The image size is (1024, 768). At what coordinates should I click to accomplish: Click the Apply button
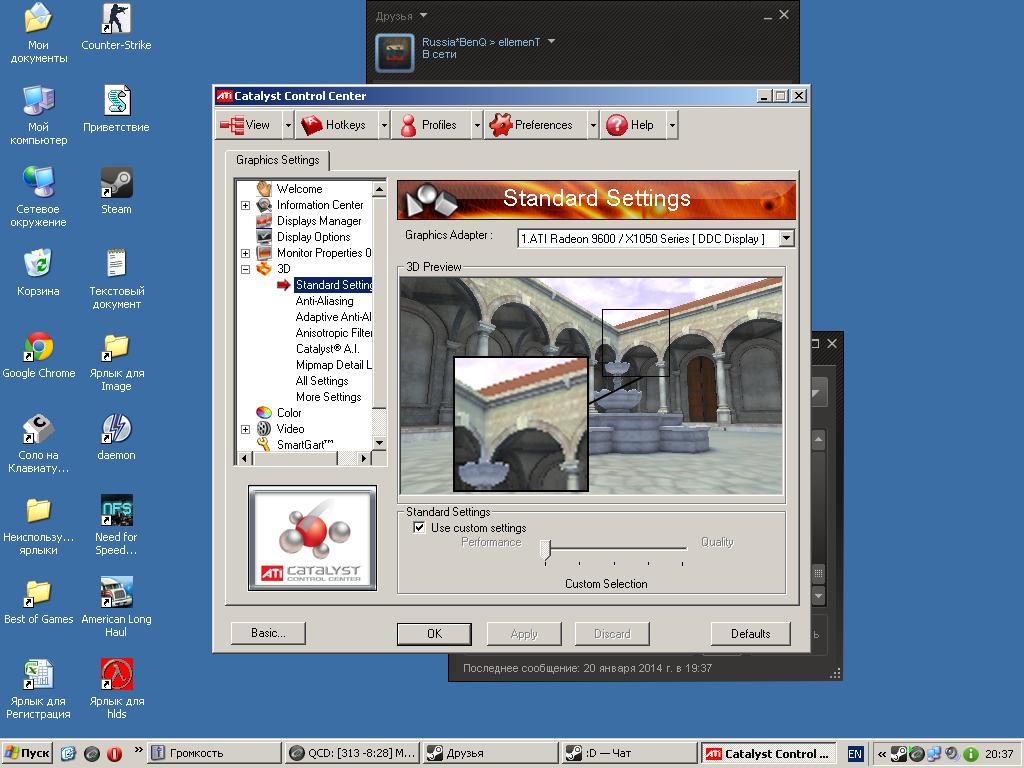click(x=524, y=633)
